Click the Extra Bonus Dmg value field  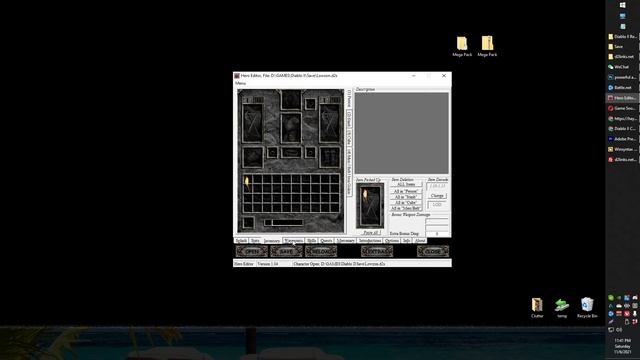tap(437, 234)
